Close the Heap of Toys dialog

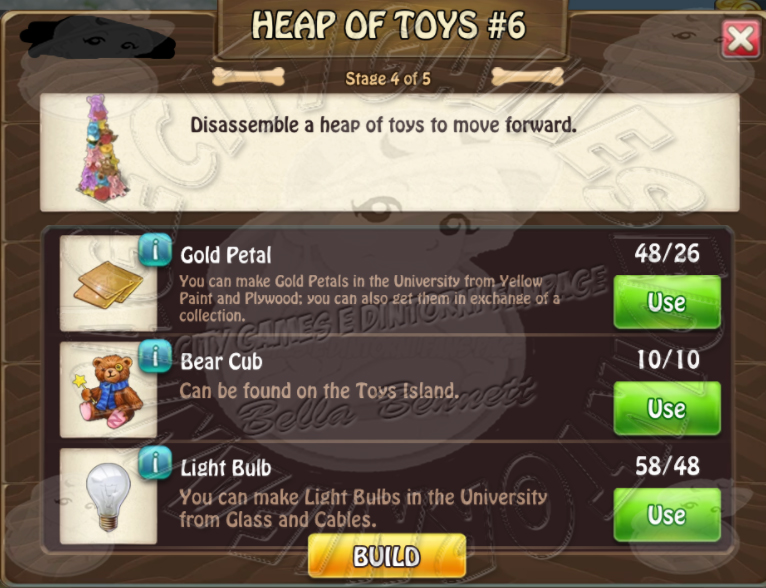pyautogui.click(x=741, y=39)
